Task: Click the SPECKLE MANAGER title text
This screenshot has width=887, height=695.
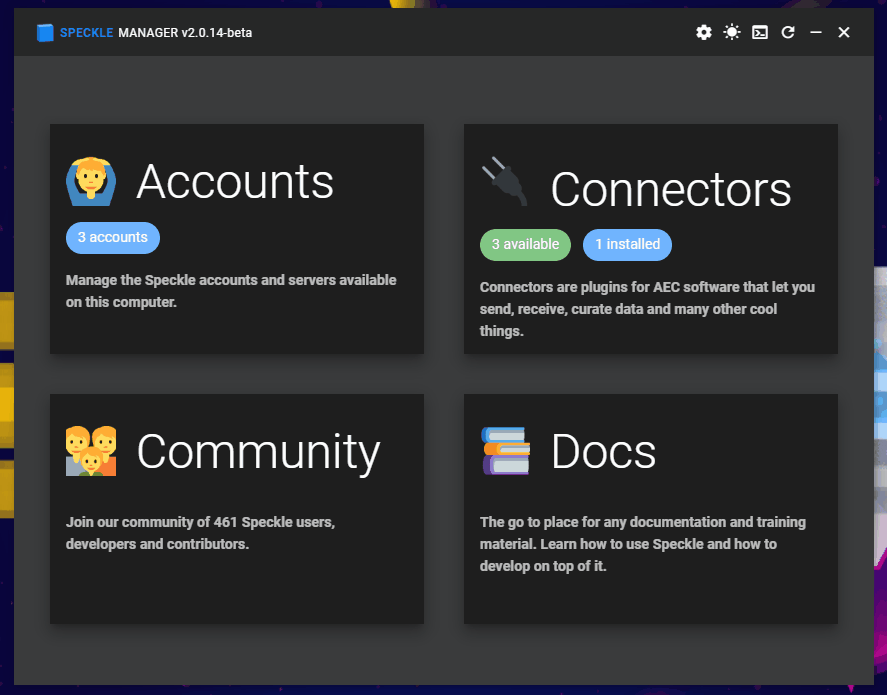Action: [x=156, y=33]
